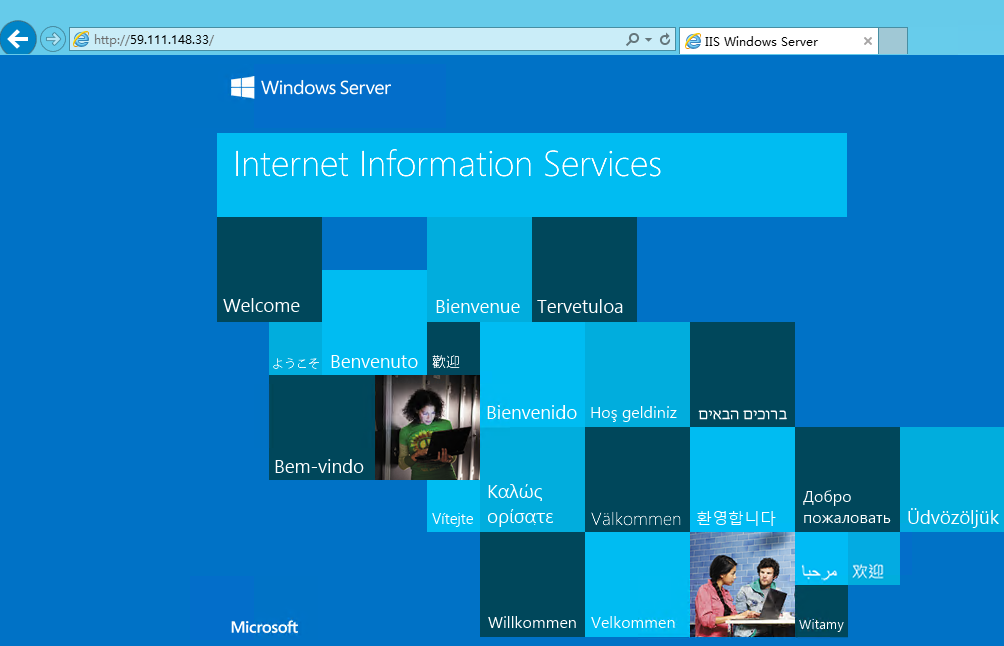Select the IIS Windows Server tab
The height and width of the screenshot is (646, 1004).
tap(778, 42)
